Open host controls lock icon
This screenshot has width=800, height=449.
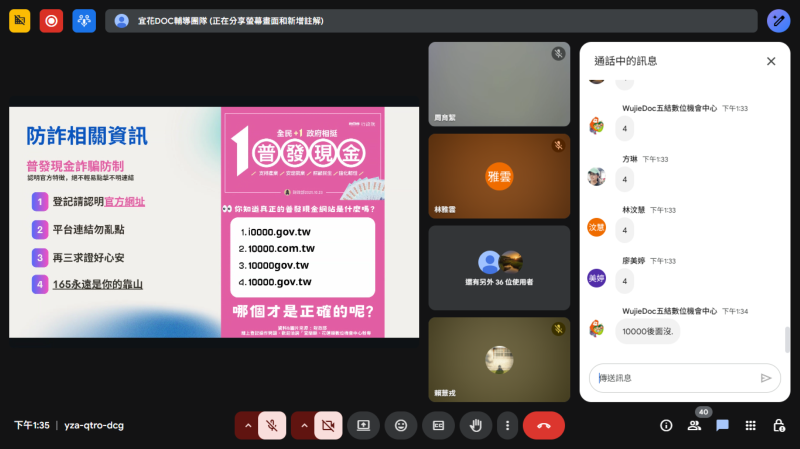[779, 425]
